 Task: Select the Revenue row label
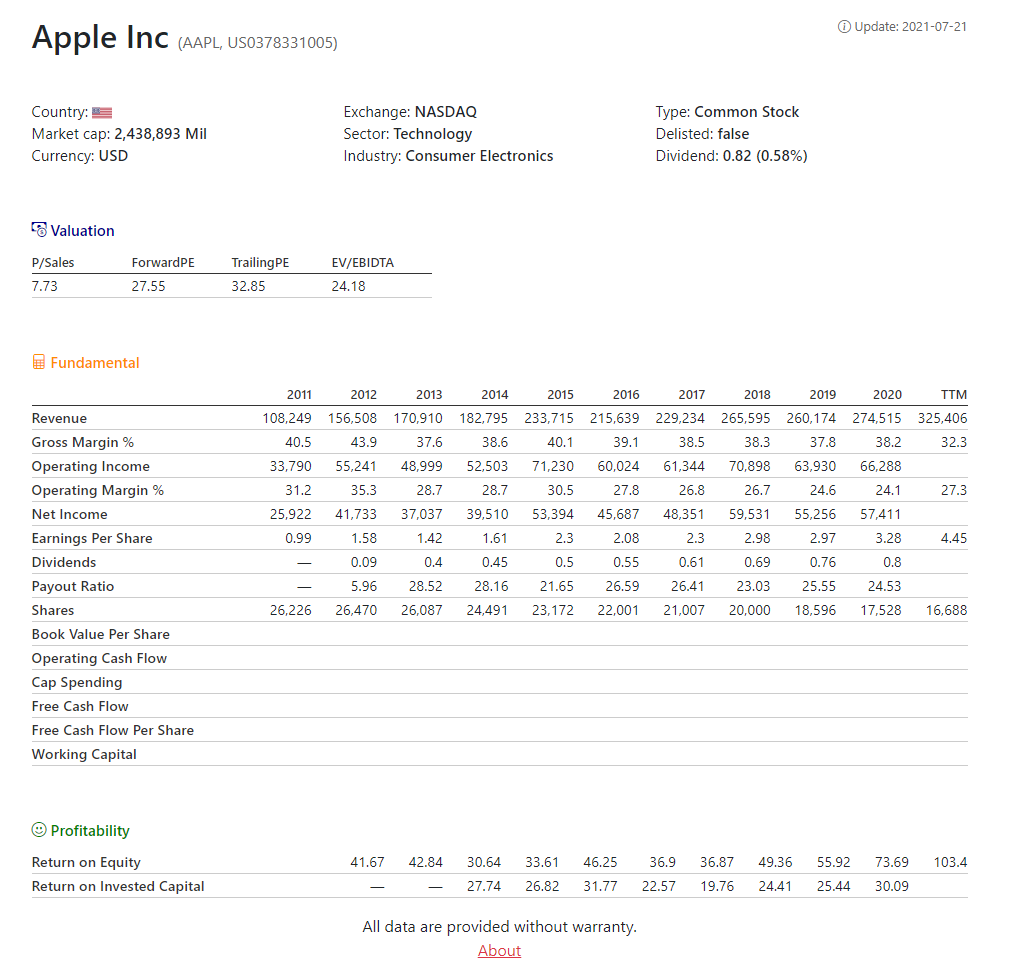pos(59,418)
